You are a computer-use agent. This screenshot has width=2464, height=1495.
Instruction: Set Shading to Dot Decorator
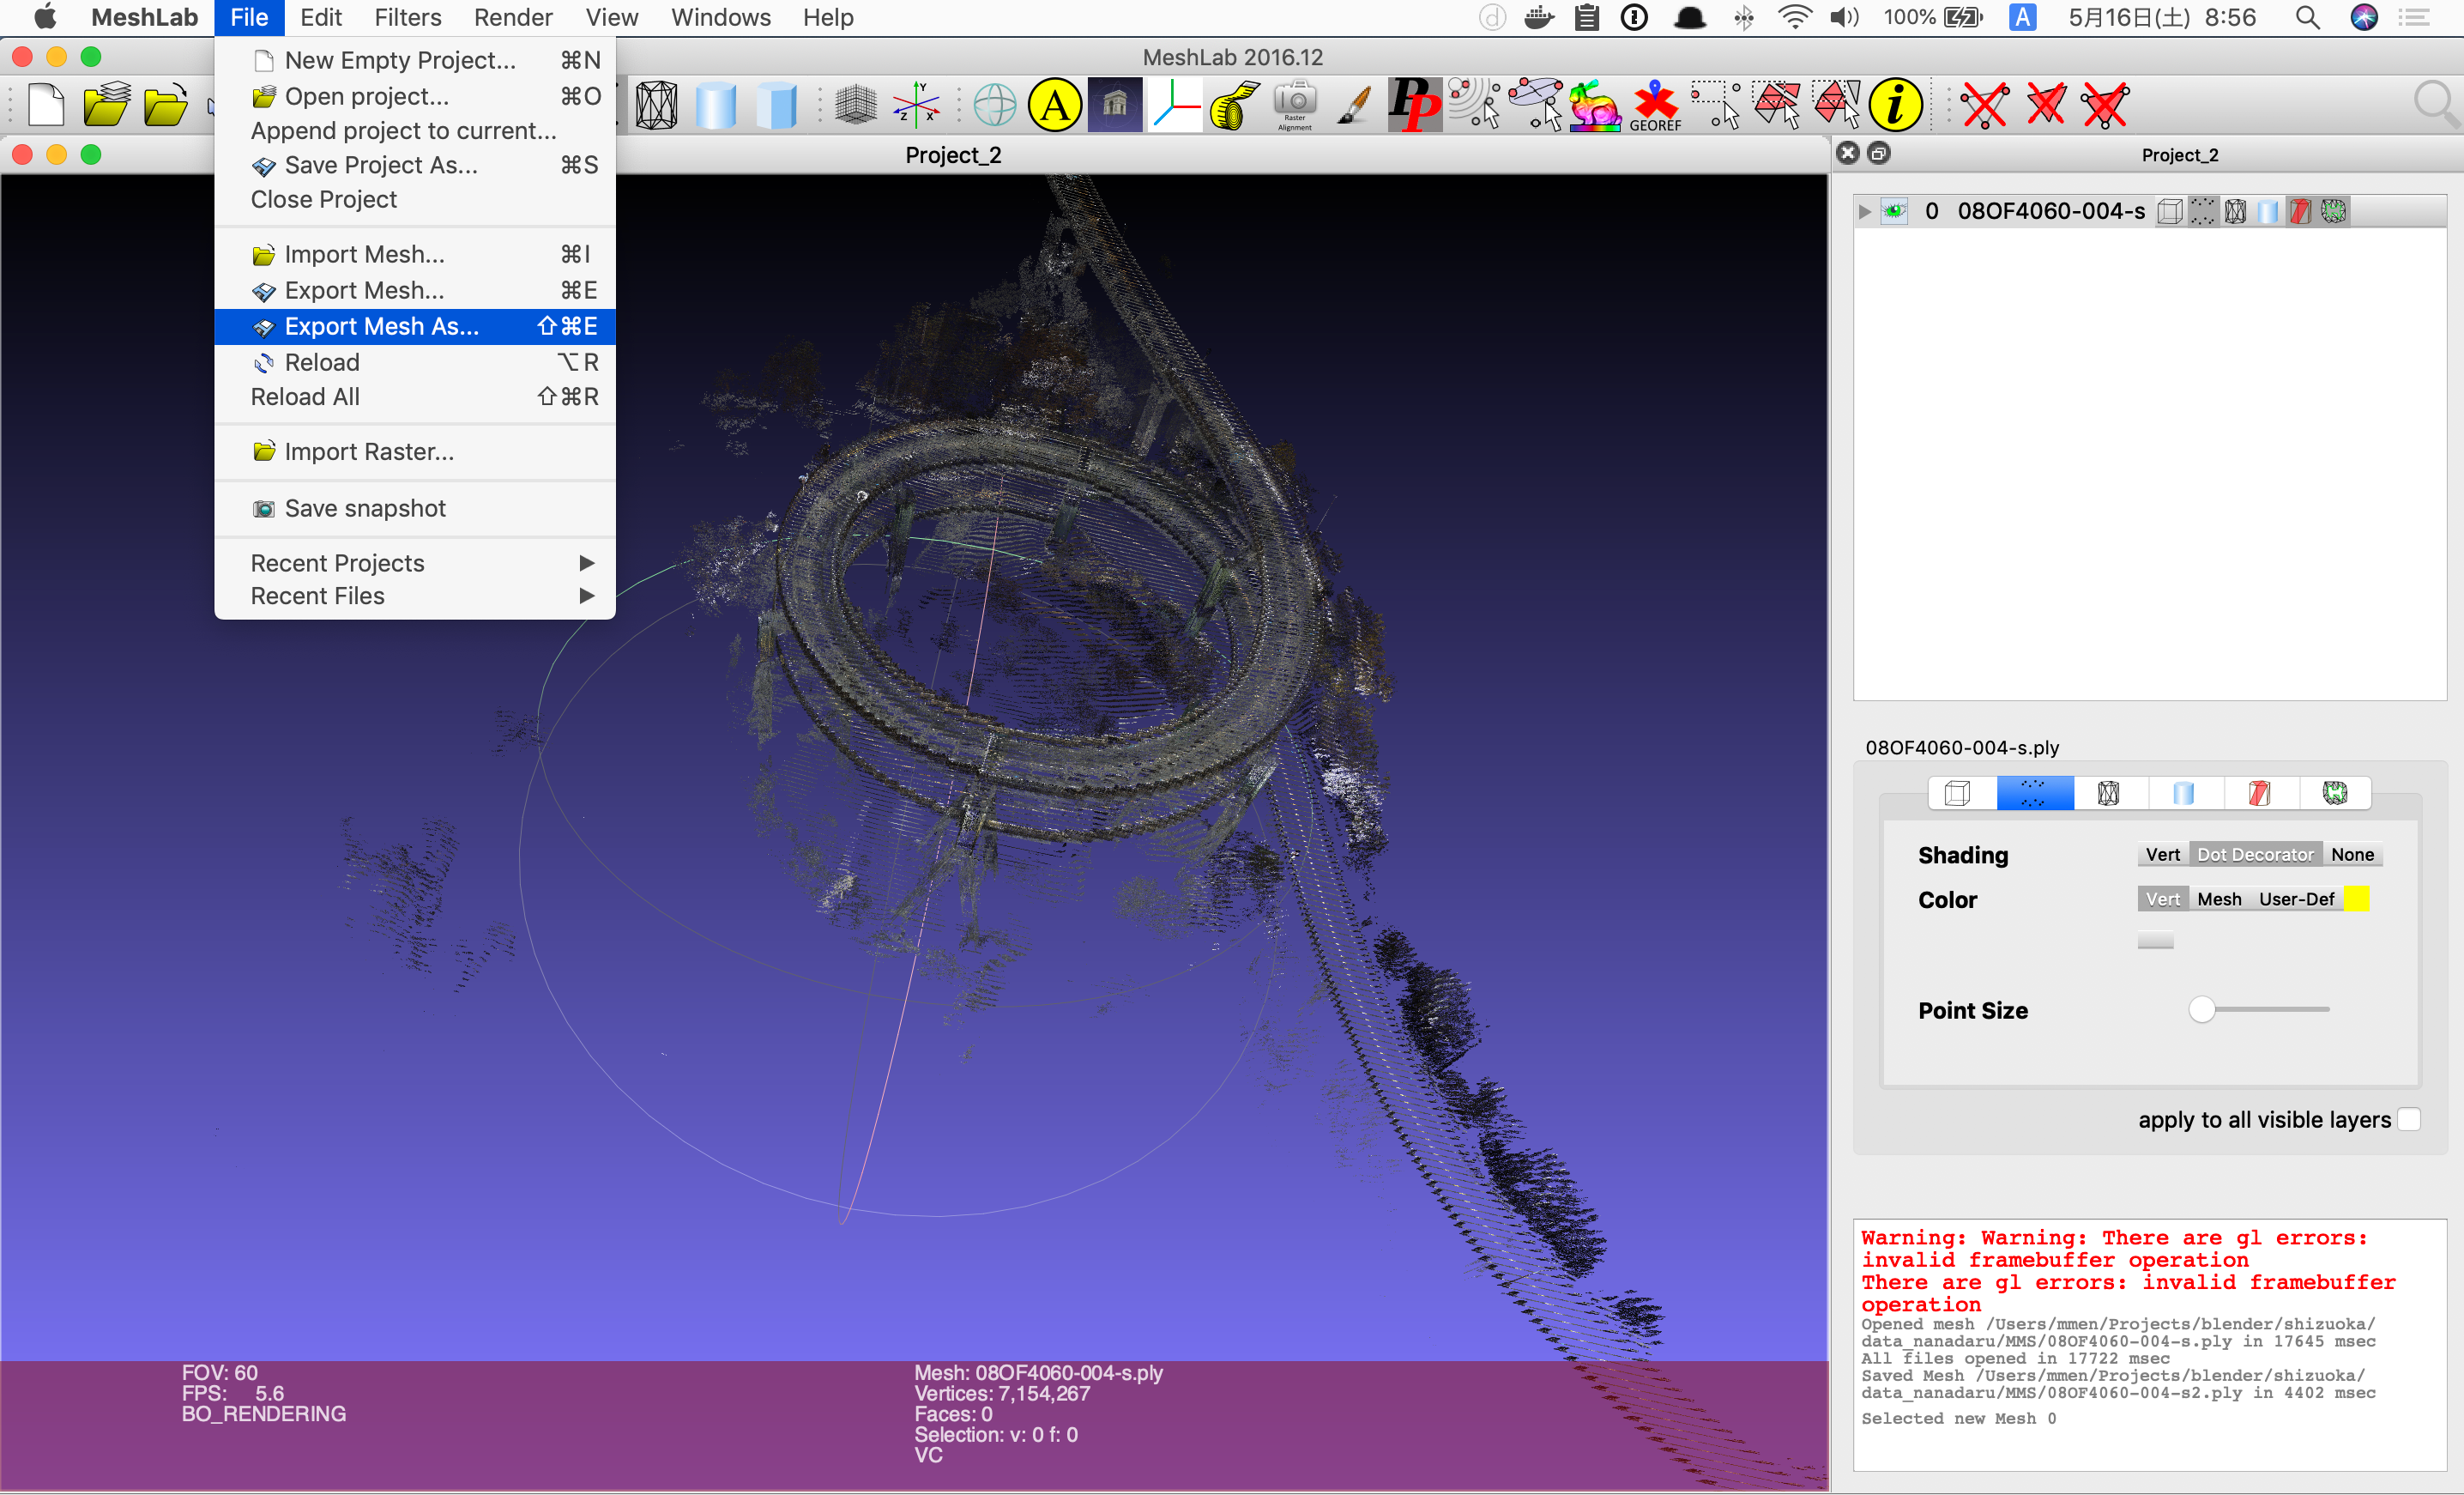[x=2255, y=854]
